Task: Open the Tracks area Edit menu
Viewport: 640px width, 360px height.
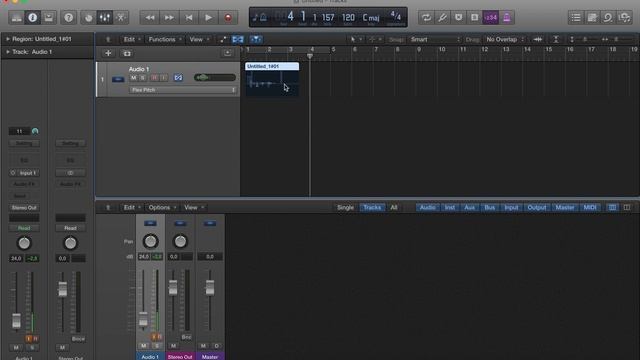Action: [132, 39]
